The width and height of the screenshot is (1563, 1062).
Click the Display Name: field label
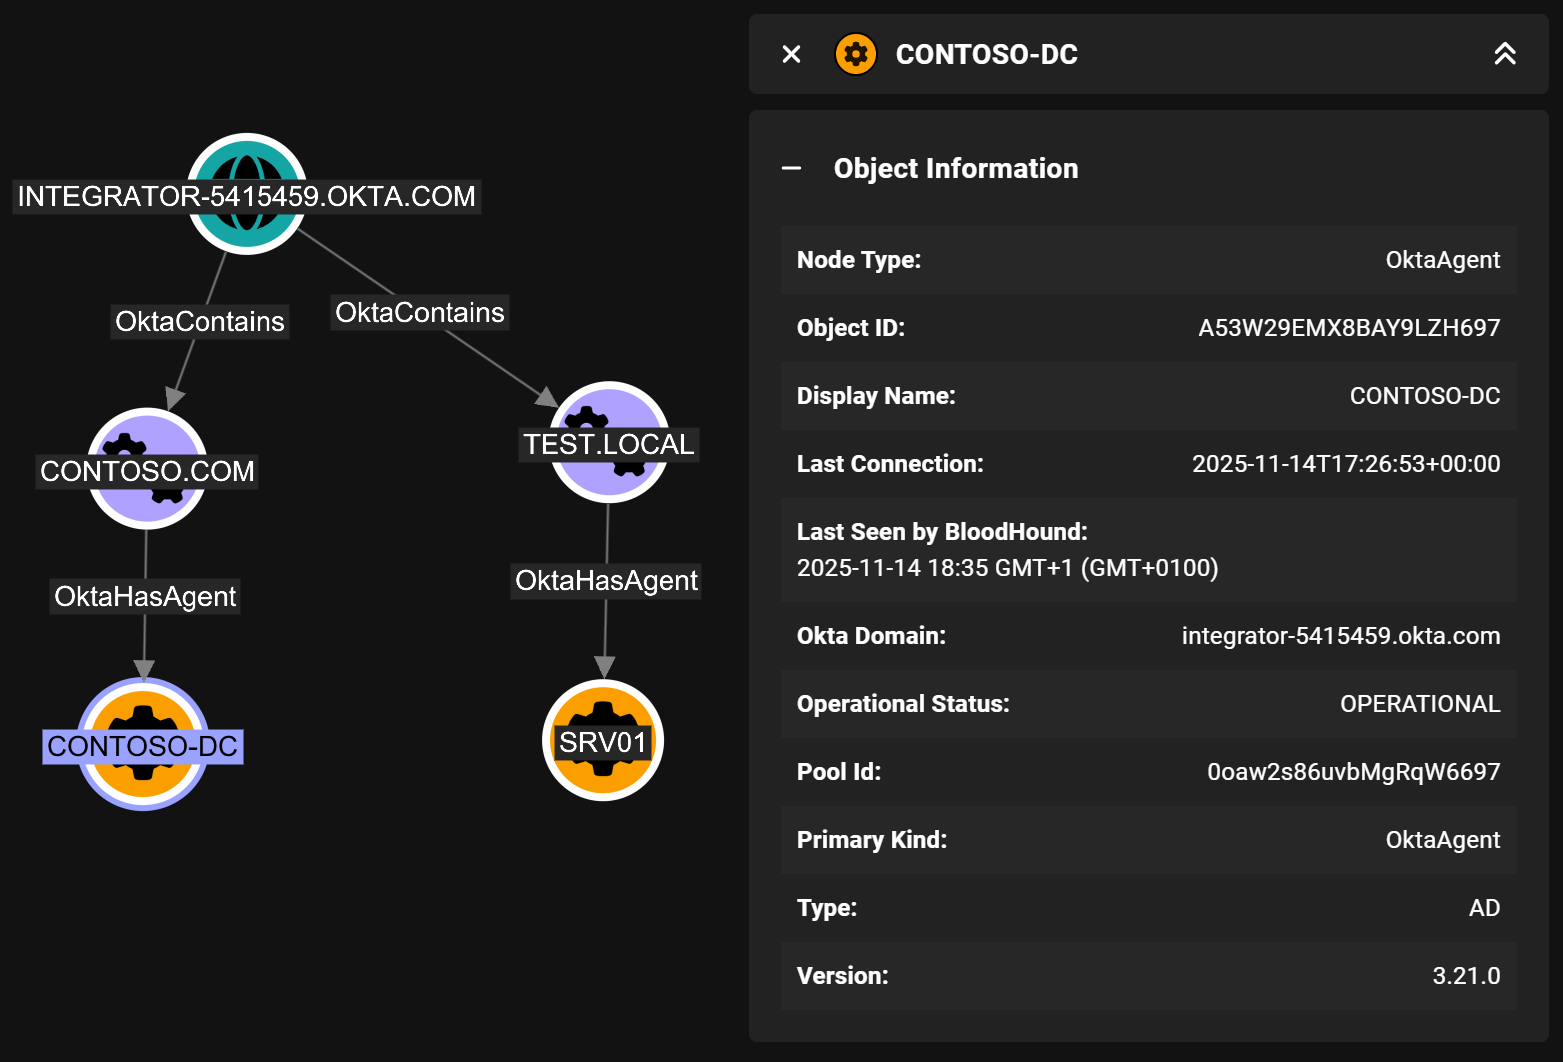coord(876,396)
